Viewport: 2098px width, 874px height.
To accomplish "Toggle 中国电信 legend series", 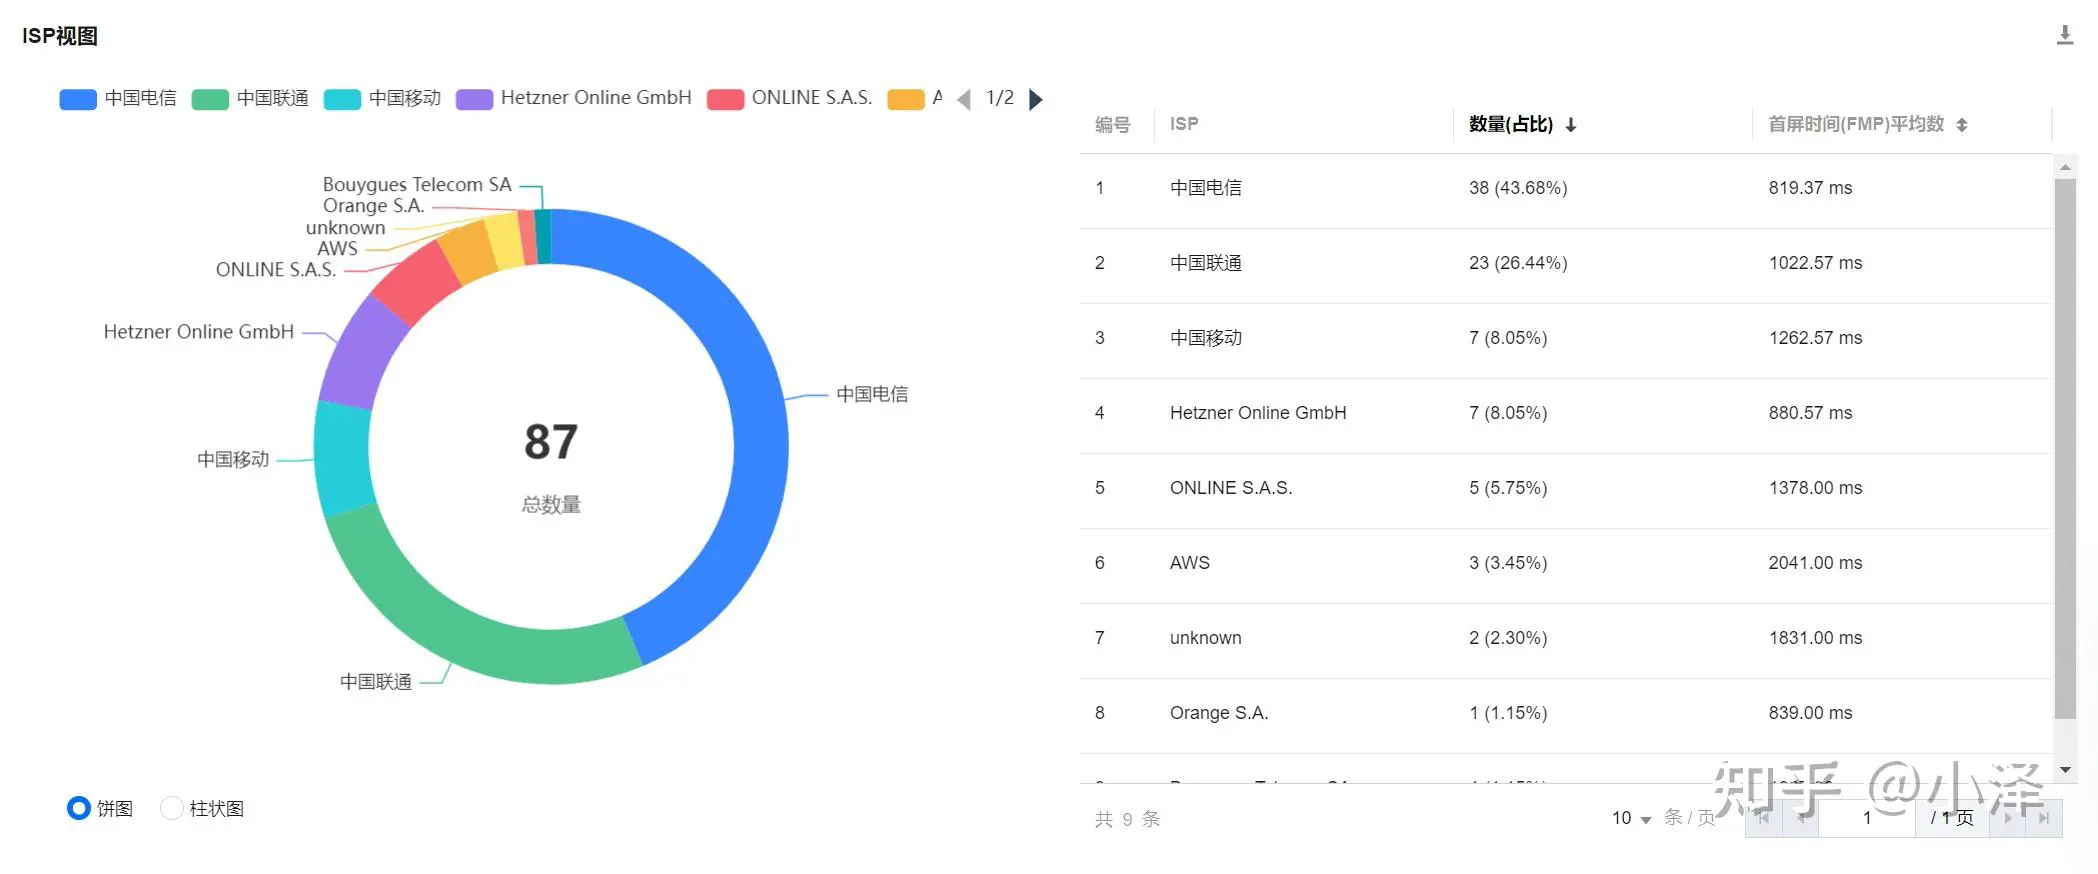I will point(118,98).
